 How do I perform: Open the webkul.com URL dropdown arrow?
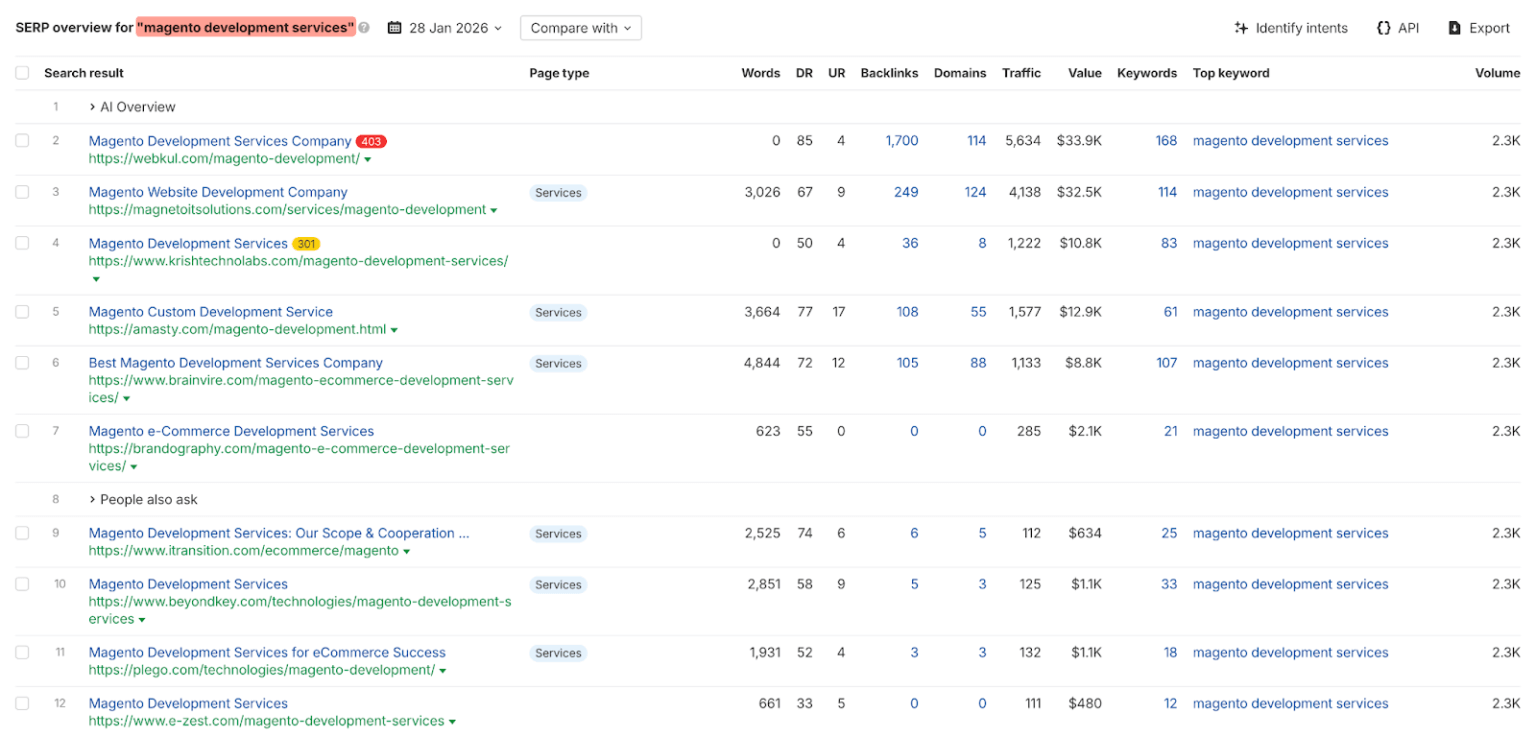pyautogui.click(x=368, y=160)
